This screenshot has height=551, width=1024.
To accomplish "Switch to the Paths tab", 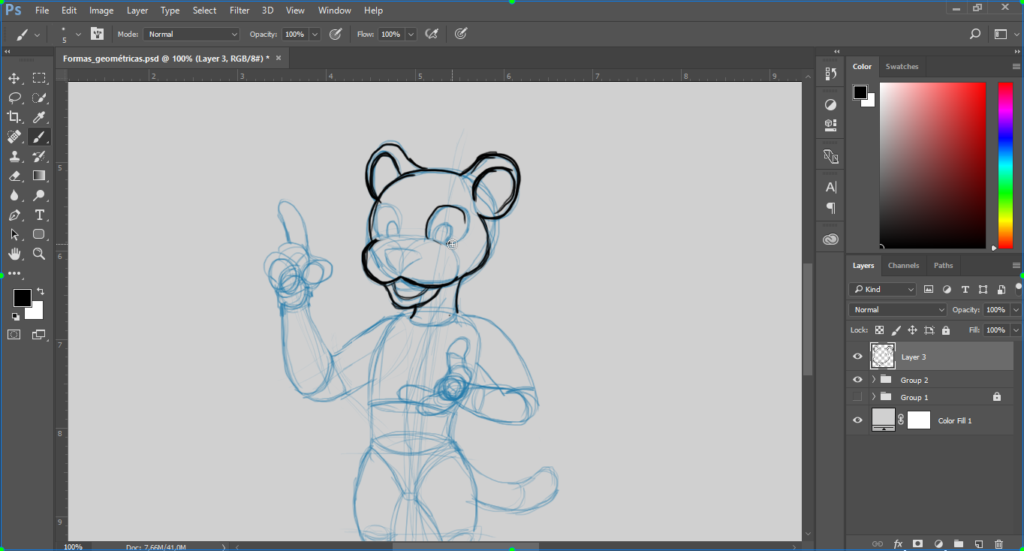I will (x=943, y=266).
